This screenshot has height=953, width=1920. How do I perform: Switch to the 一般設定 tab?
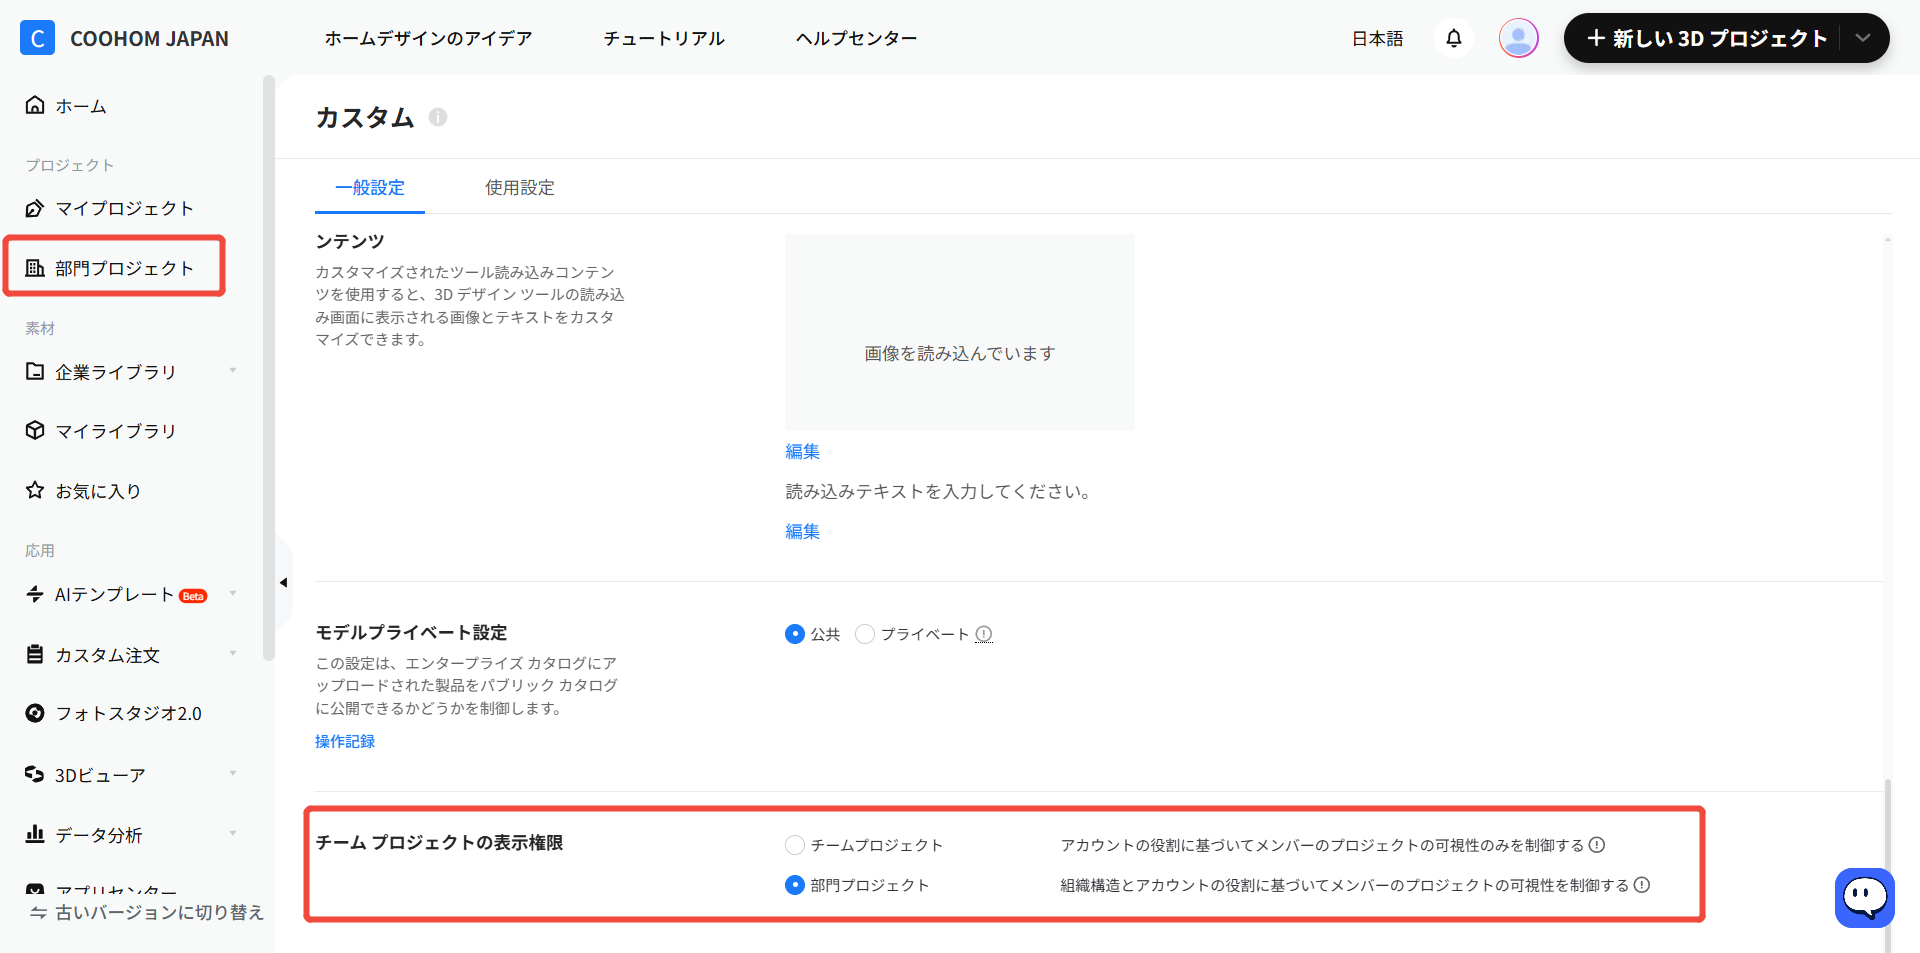(370, 188)
